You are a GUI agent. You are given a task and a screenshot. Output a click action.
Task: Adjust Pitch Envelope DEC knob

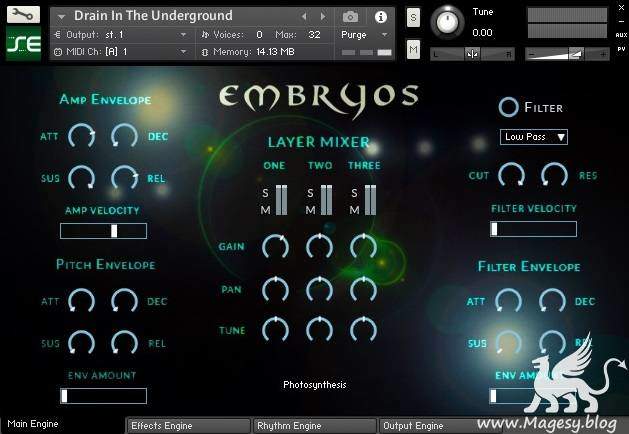click(124, 301)
